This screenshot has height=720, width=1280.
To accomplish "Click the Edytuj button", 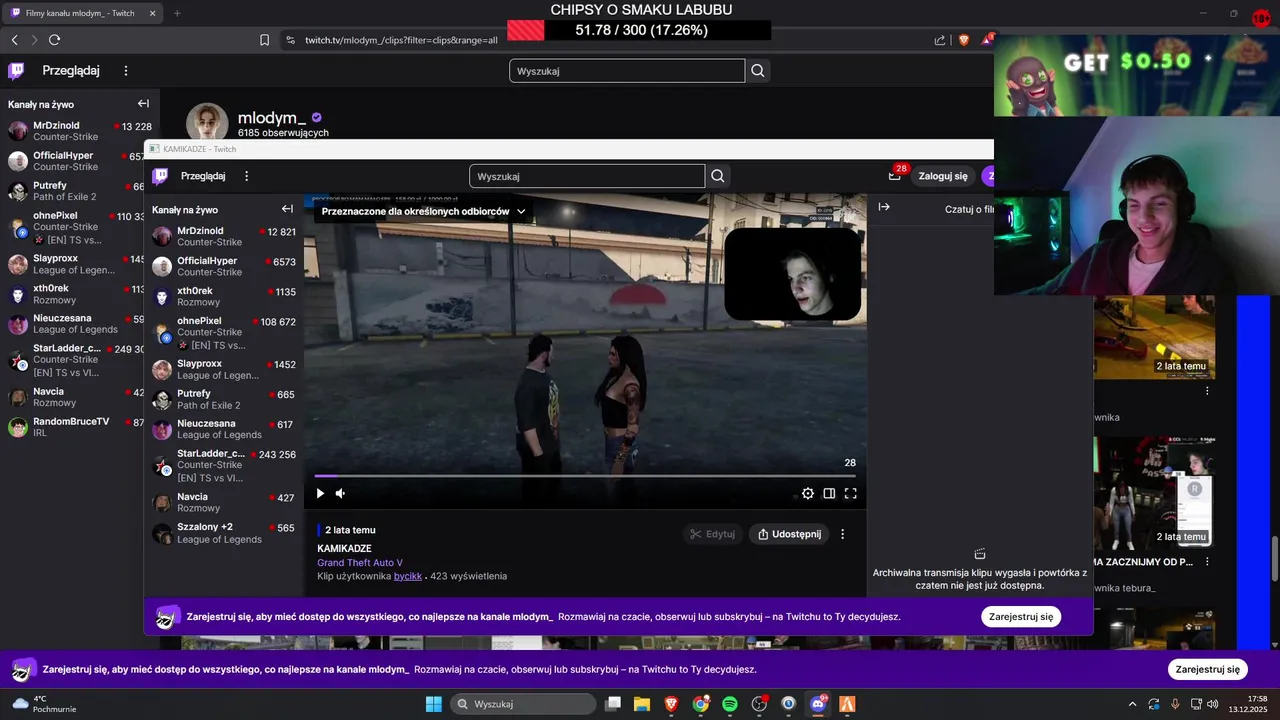I will (712, 534).
